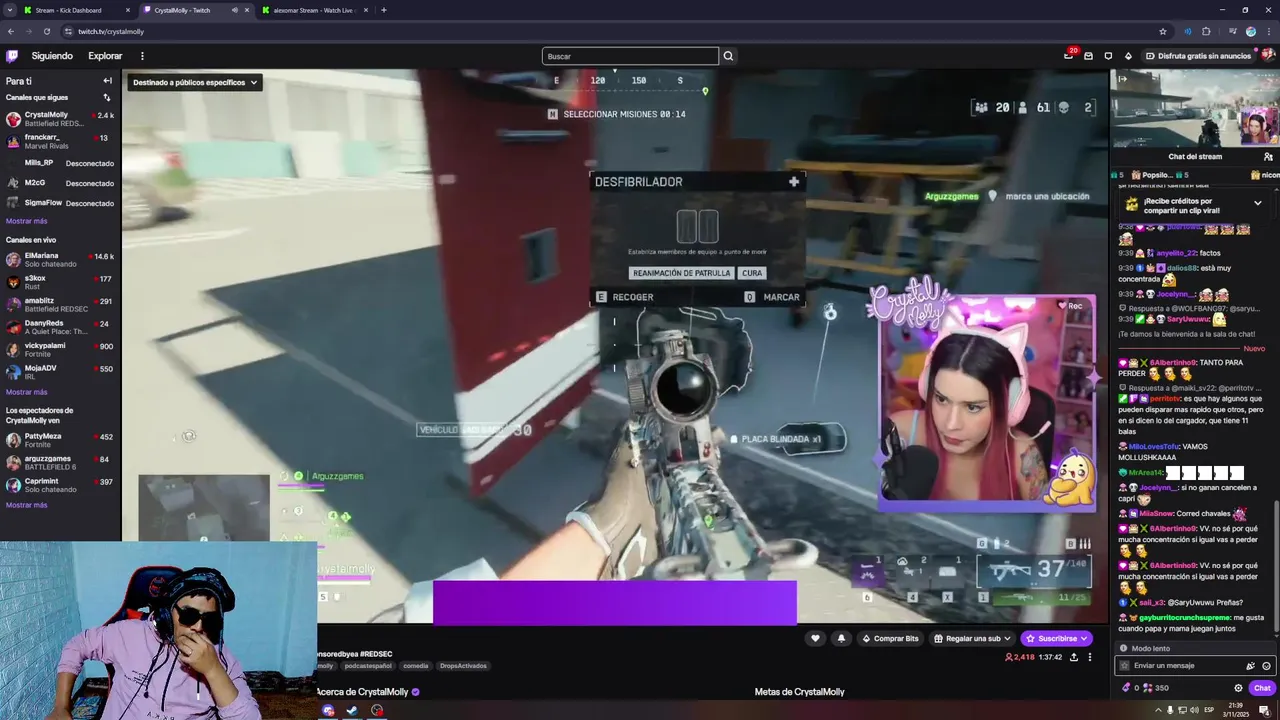Screen dimensions: 1280x720
Task: Expand 'Mostrar más' under followed channels
Action: click(x=27, y=221)
